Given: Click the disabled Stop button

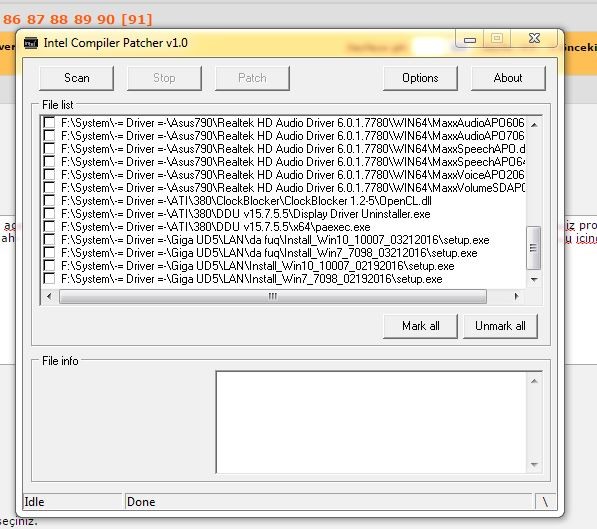Looking at the screenshot, I should (x=164, y=78).
